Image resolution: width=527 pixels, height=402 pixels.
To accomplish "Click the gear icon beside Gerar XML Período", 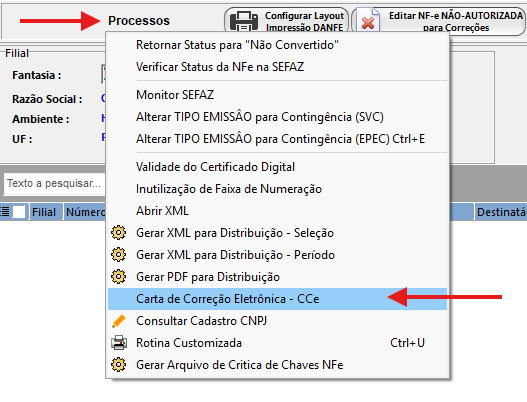I will pyautogui.click(x=118, y=254).
